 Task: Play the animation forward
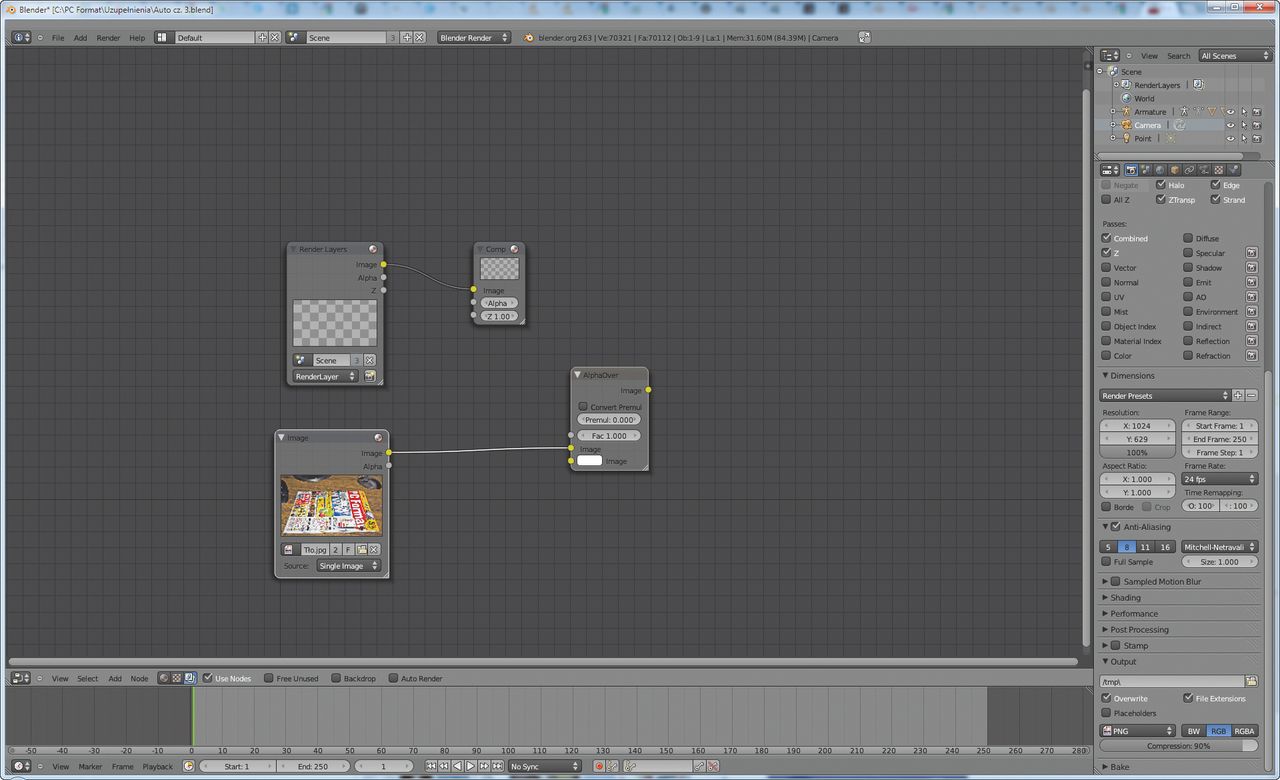tap(470, 766)
